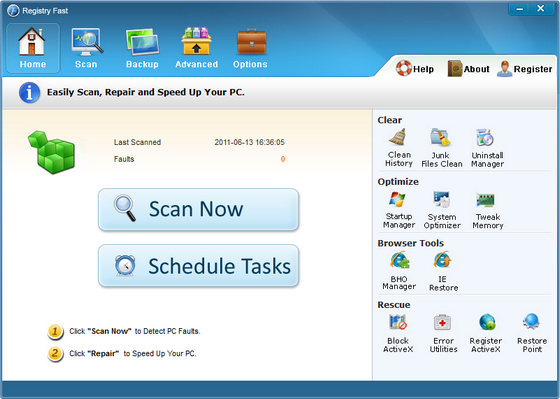The height and width of the screenshot is (399, 560).
Task: Open Startup Manager tool
Action: pyautogui.click(x=399, y=210)
